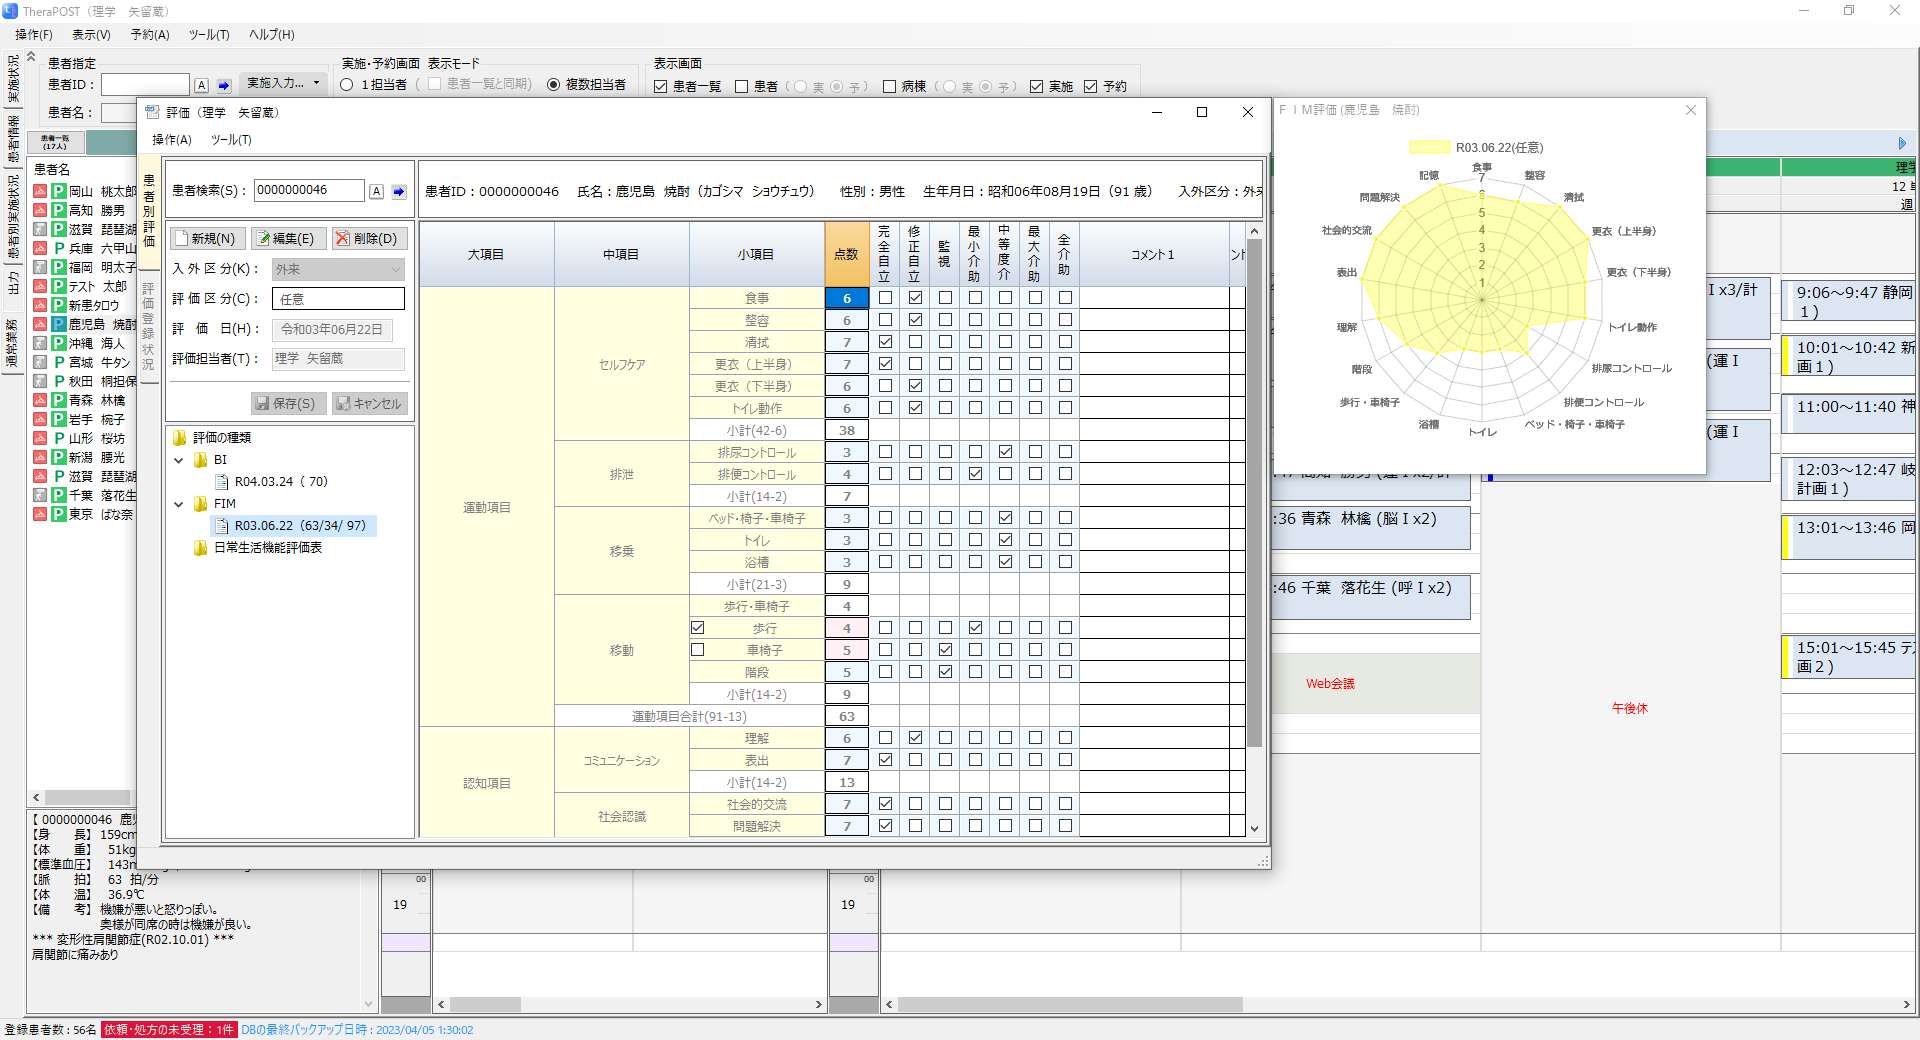Click the 保存(S) button
Image resolution: width=1920 pixels, height=1040 pixels.
[x=289, y=403]
